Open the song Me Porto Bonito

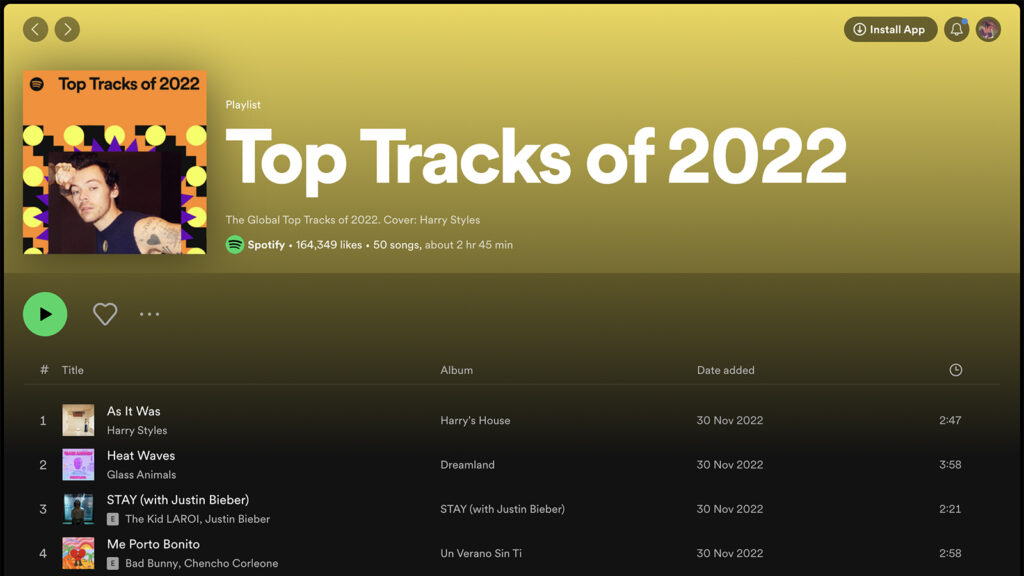coord(153,545)
